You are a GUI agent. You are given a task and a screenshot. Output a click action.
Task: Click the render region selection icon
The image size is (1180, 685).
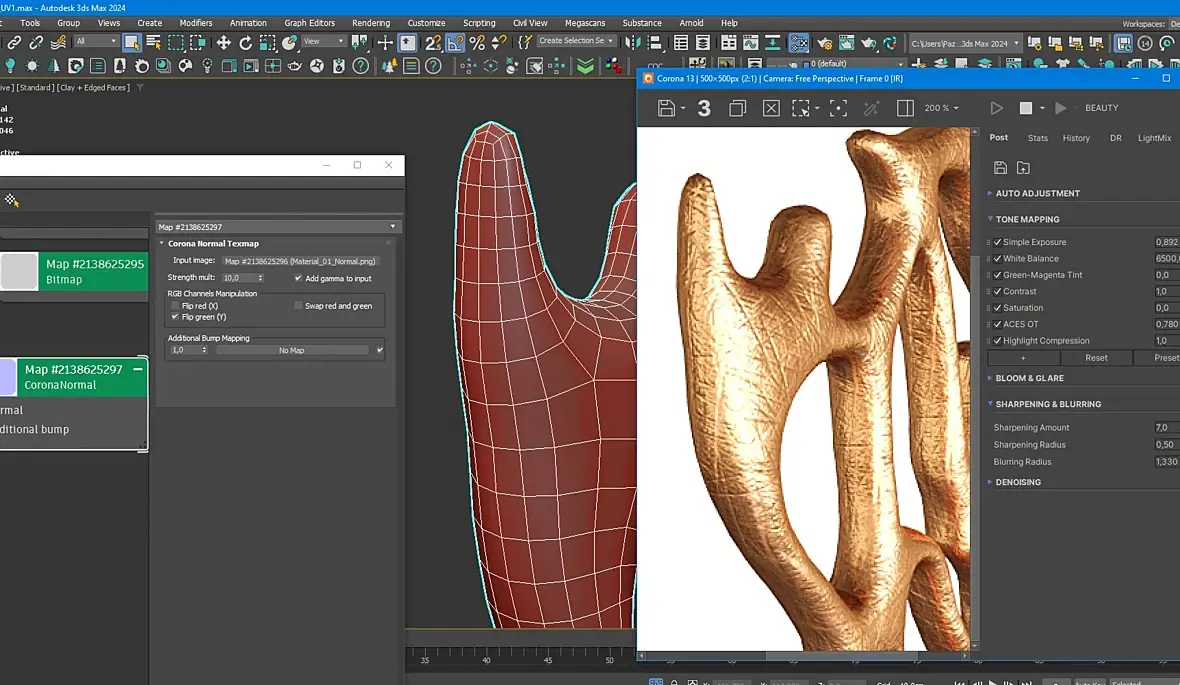[x=800, y=108]
